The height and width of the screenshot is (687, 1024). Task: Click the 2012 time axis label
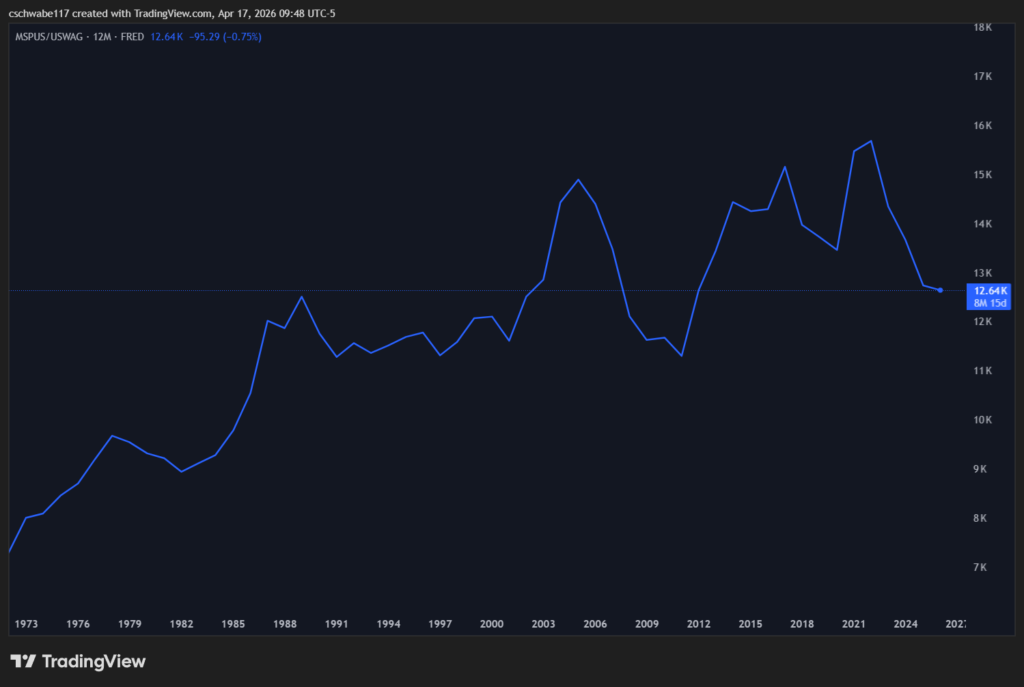pyautogui.click(x=698, y=624)
